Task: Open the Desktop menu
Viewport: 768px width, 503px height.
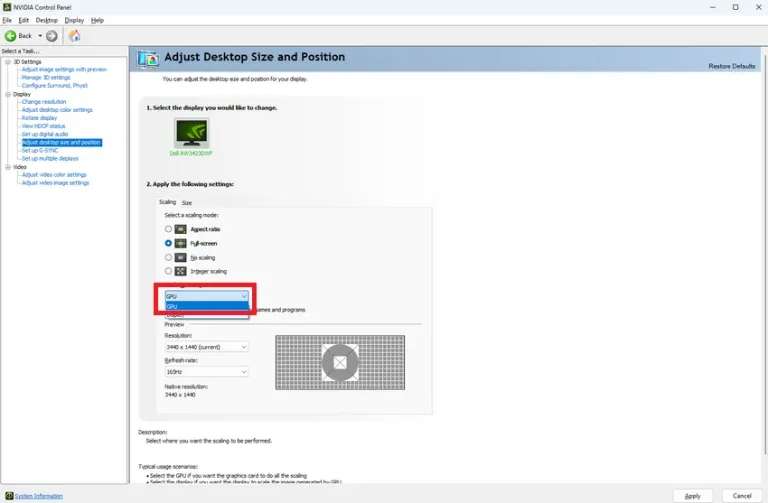Action: tap(47, 20)
